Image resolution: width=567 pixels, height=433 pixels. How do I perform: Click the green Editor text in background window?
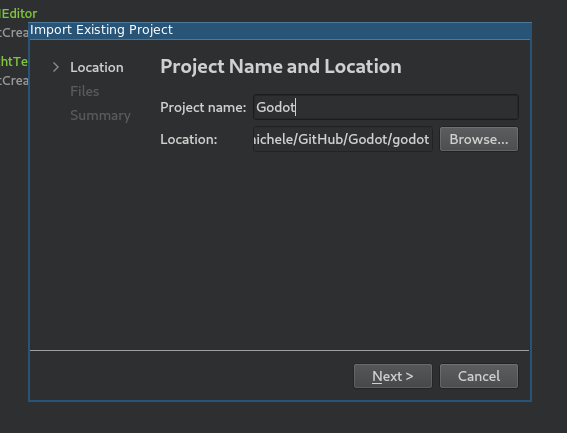click(19, 14)
